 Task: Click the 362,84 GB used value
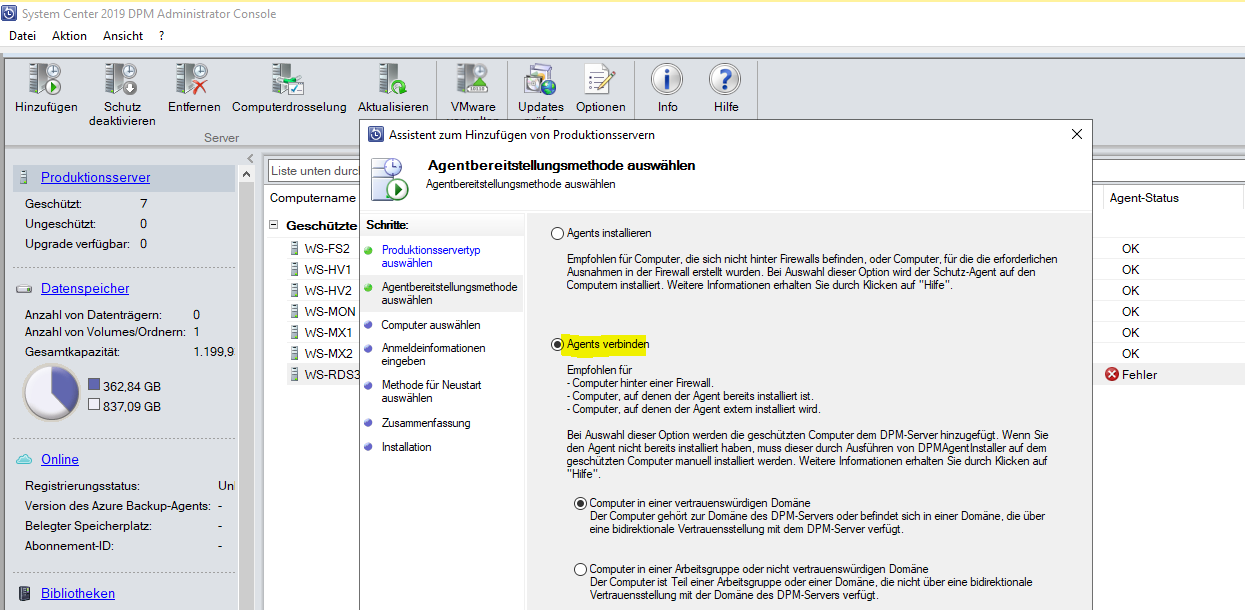tap(132, 386)
